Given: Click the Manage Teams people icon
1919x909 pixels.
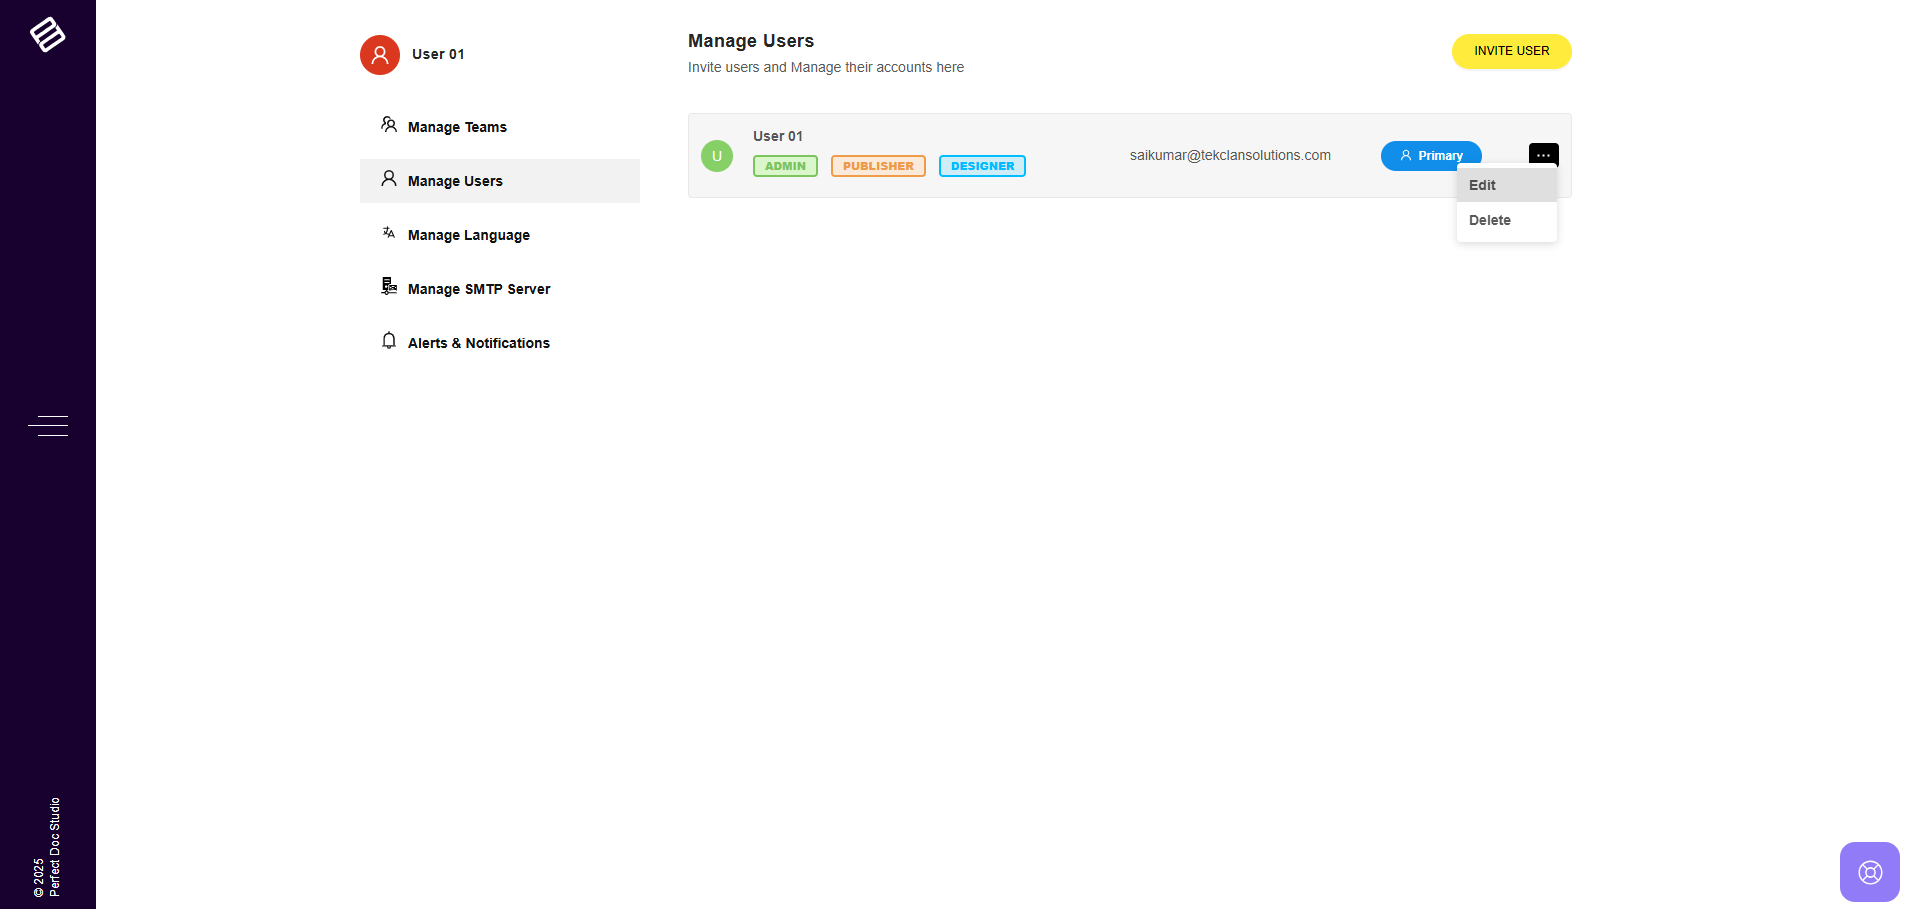Looking at the screenshot, I should click(x=389, y=125).
